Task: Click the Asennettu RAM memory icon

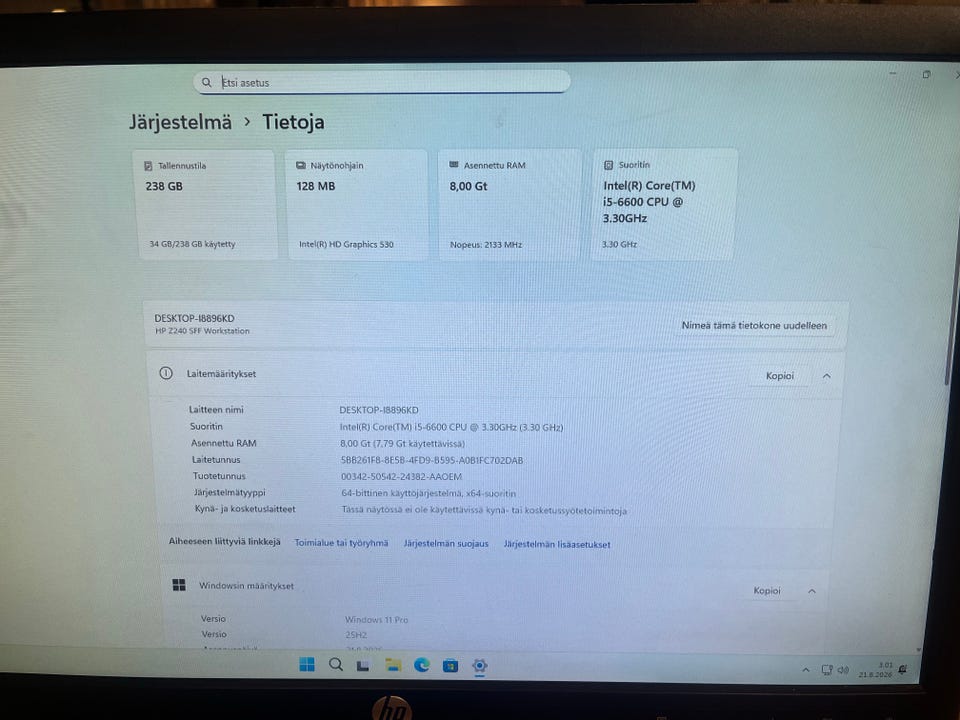Action: tap(454, 165)
